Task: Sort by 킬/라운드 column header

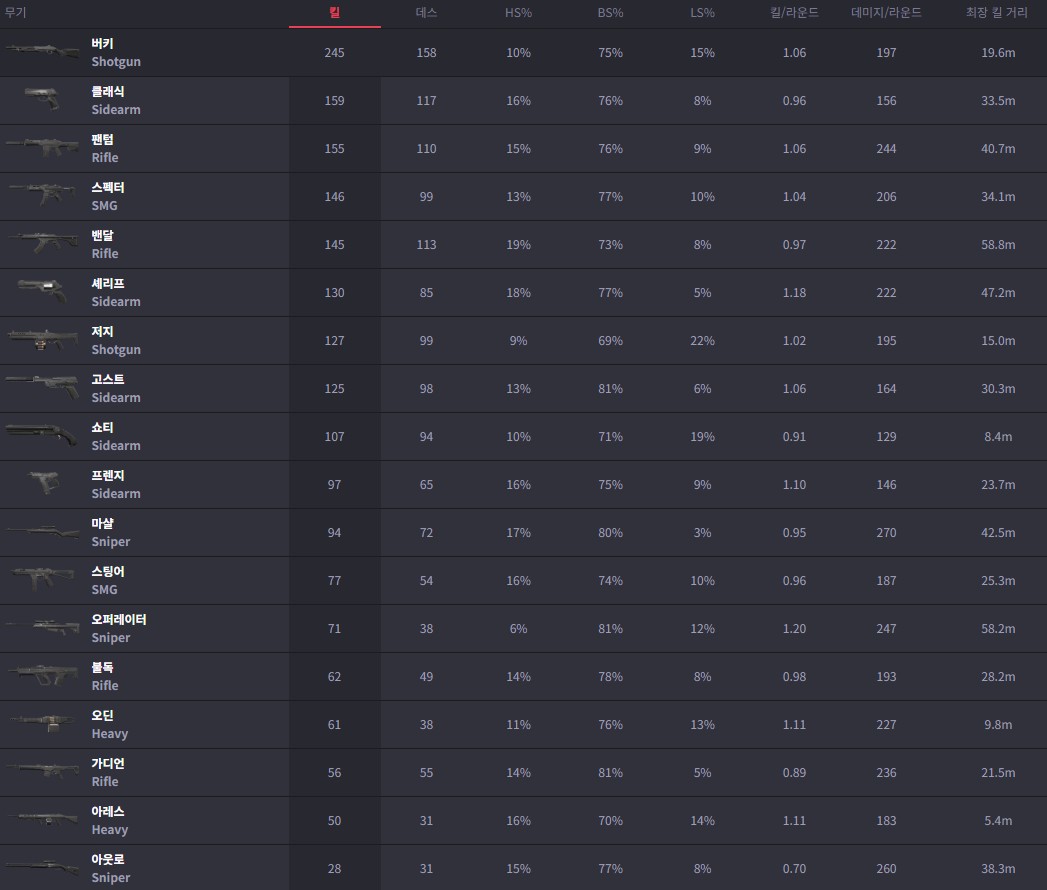Action: click(795, 13)
